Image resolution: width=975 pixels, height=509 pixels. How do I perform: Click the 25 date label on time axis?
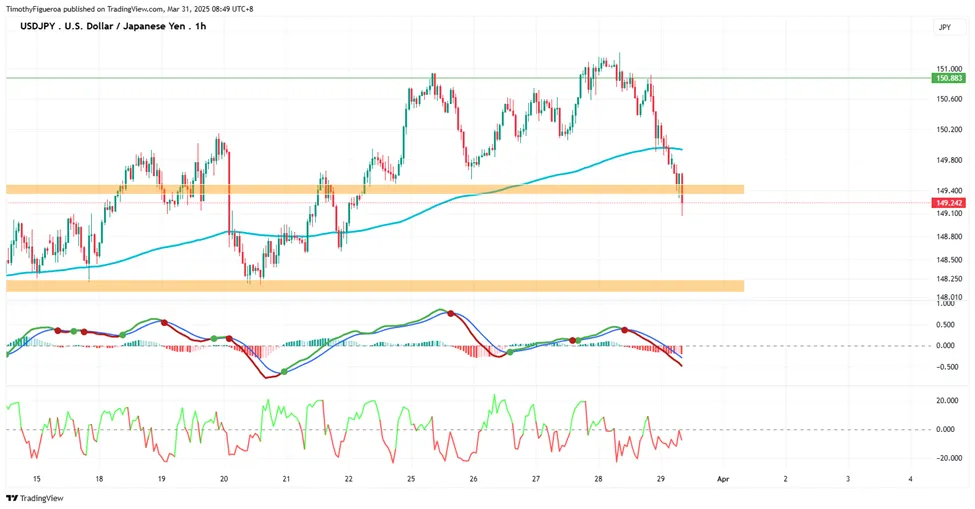pos(411,479)
